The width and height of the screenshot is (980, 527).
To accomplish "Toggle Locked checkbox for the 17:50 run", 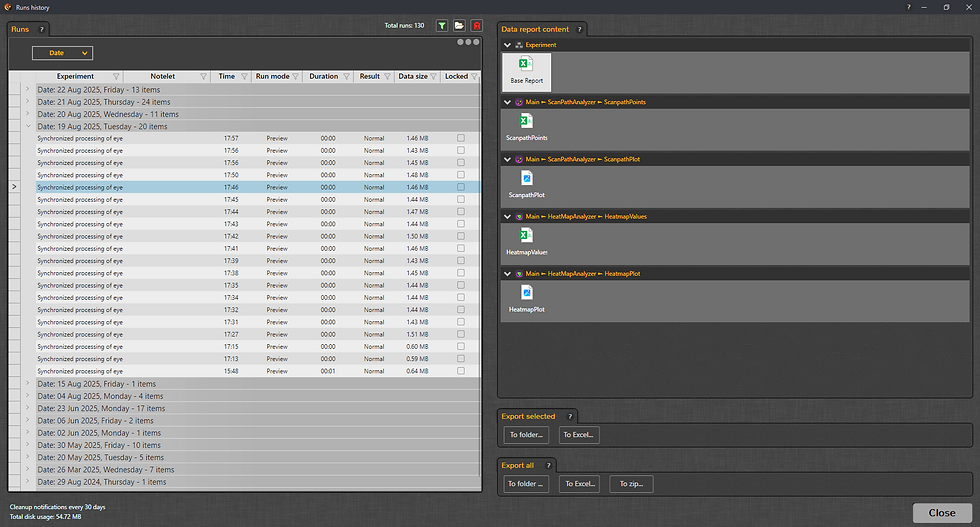I will click(x=461, y=175).
